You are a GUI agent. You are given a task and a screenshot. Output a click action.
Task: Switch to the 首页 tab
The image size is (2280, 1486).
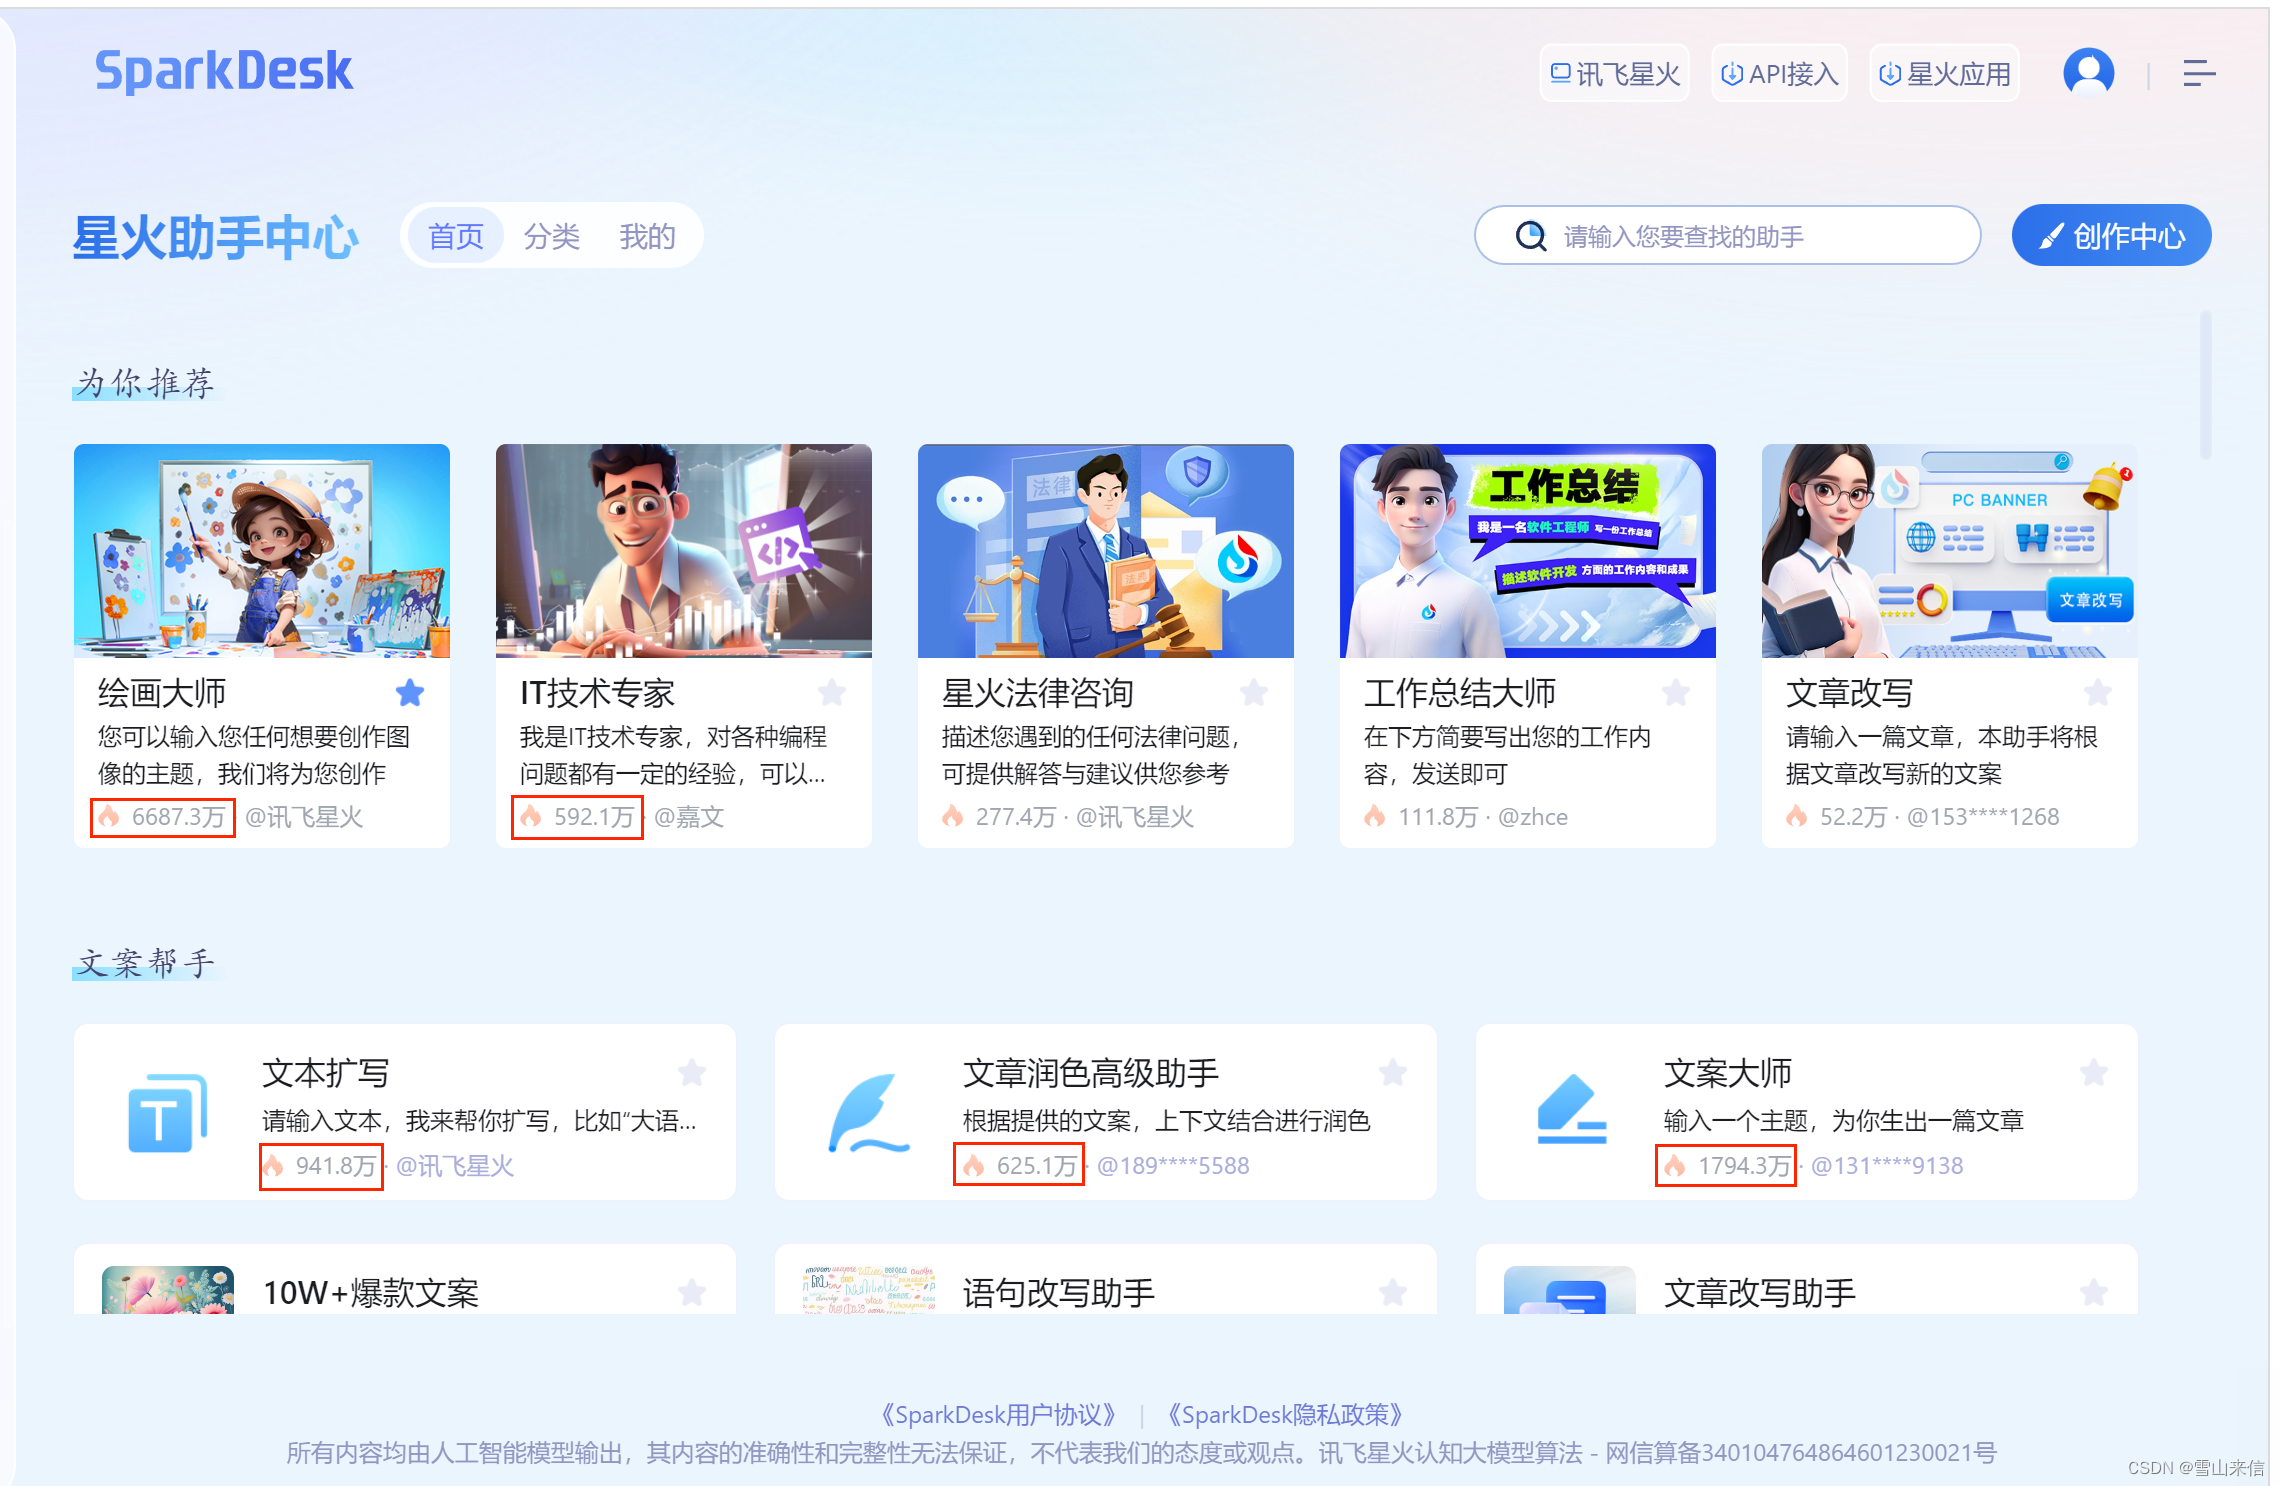(x=456, y=236)
